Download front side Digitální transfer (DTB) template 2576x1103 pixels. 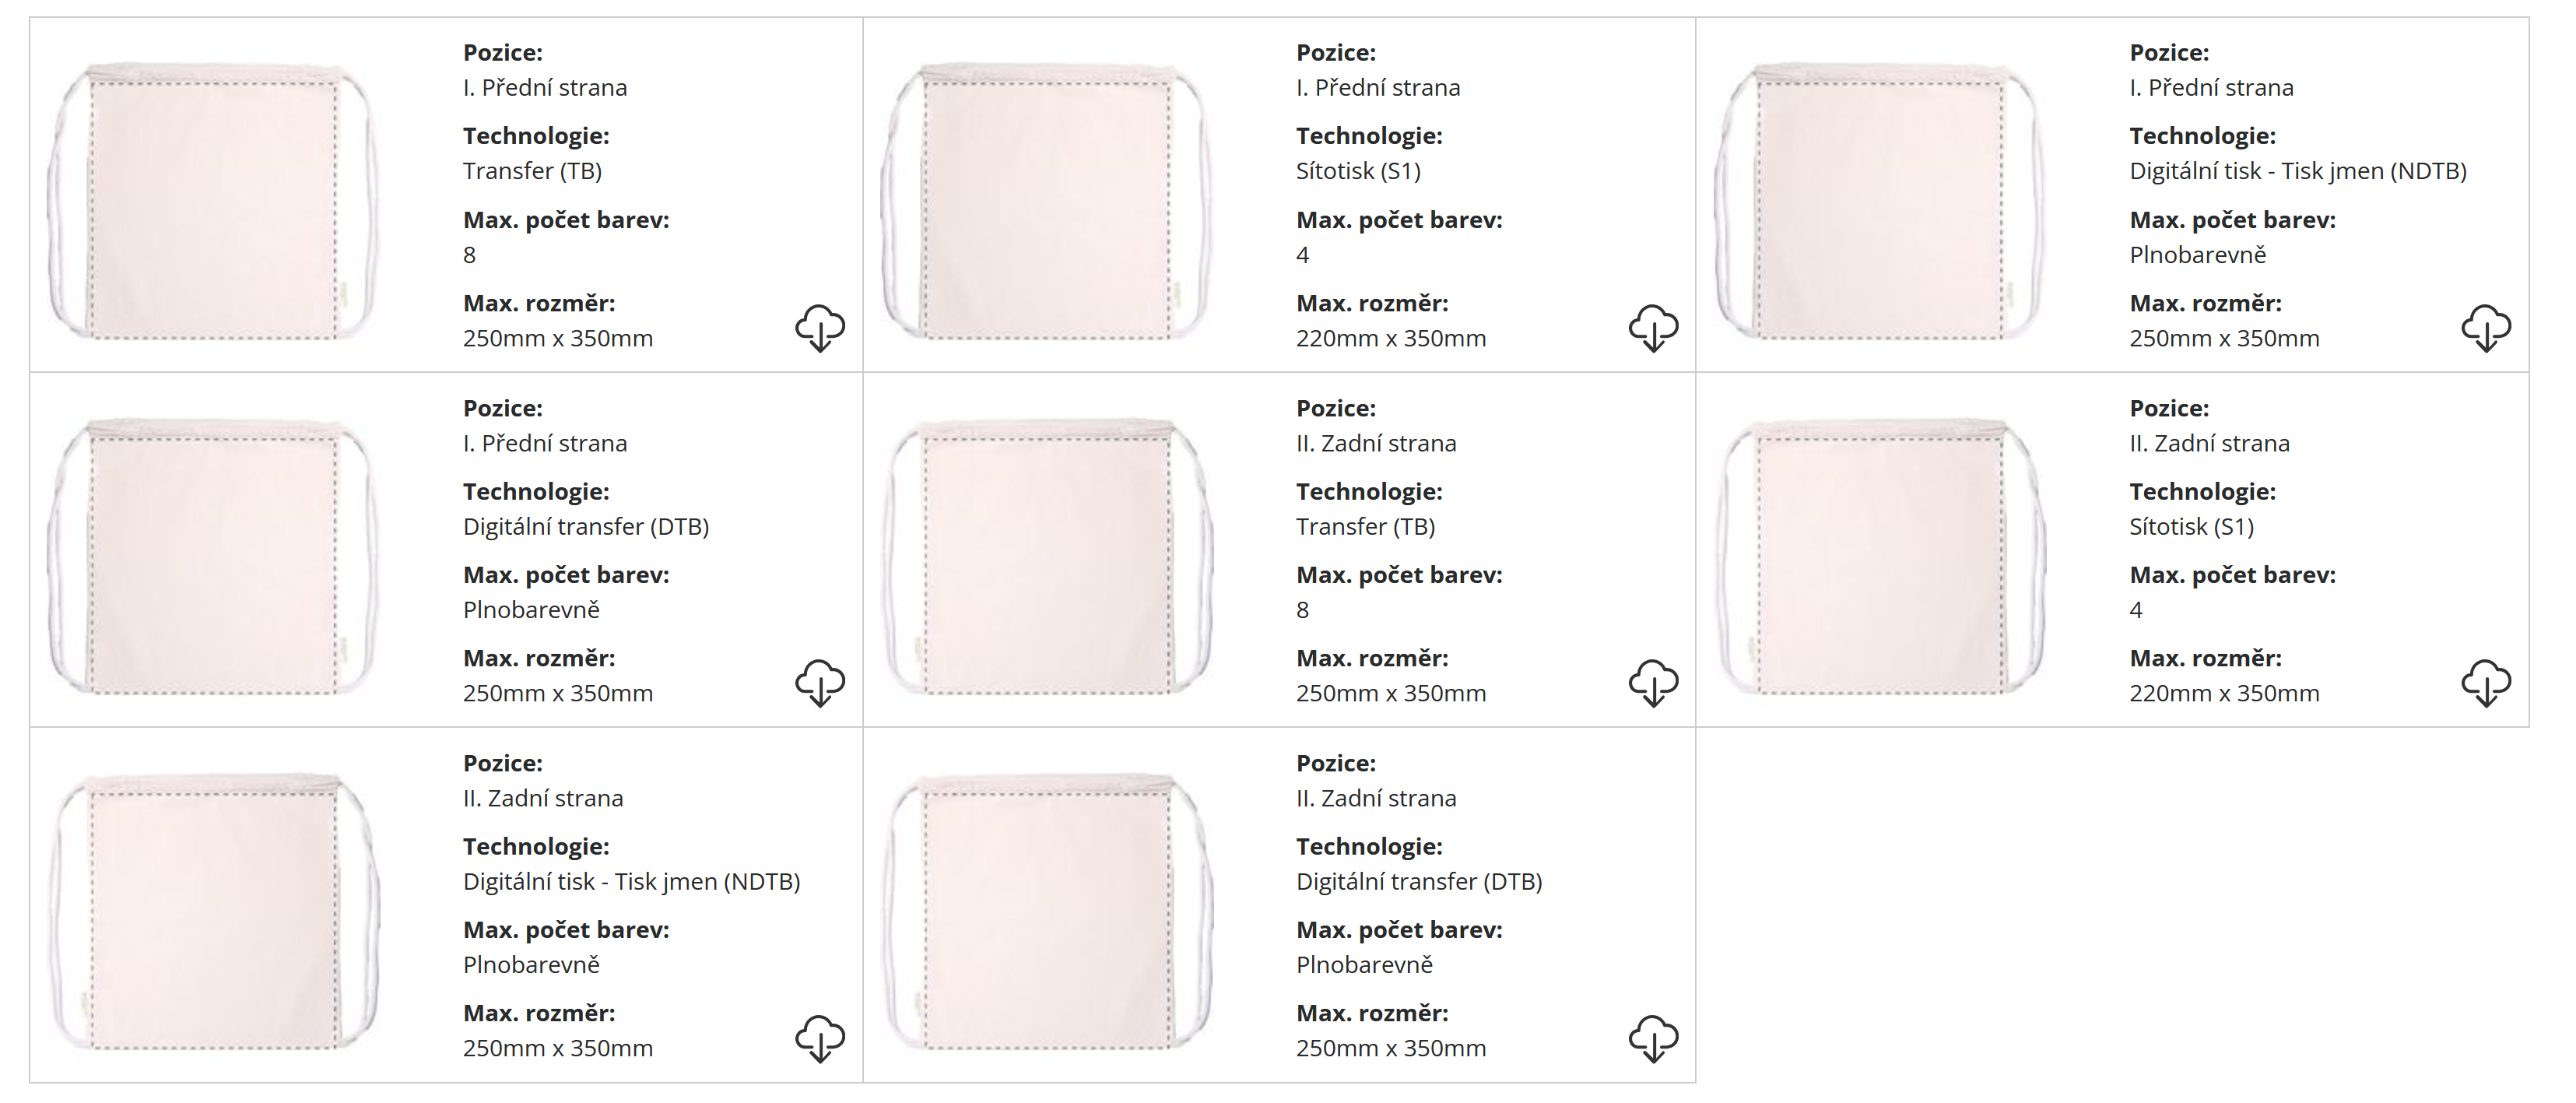coord(820,683)
